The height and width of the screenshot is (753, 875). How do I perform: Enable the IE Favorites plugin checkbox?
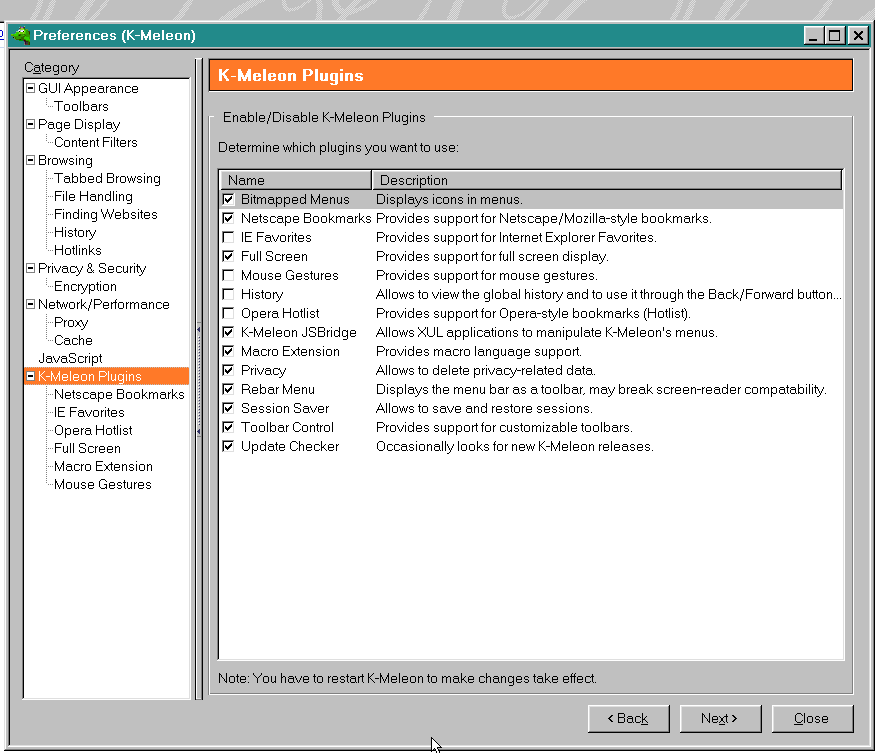point(229,238)
